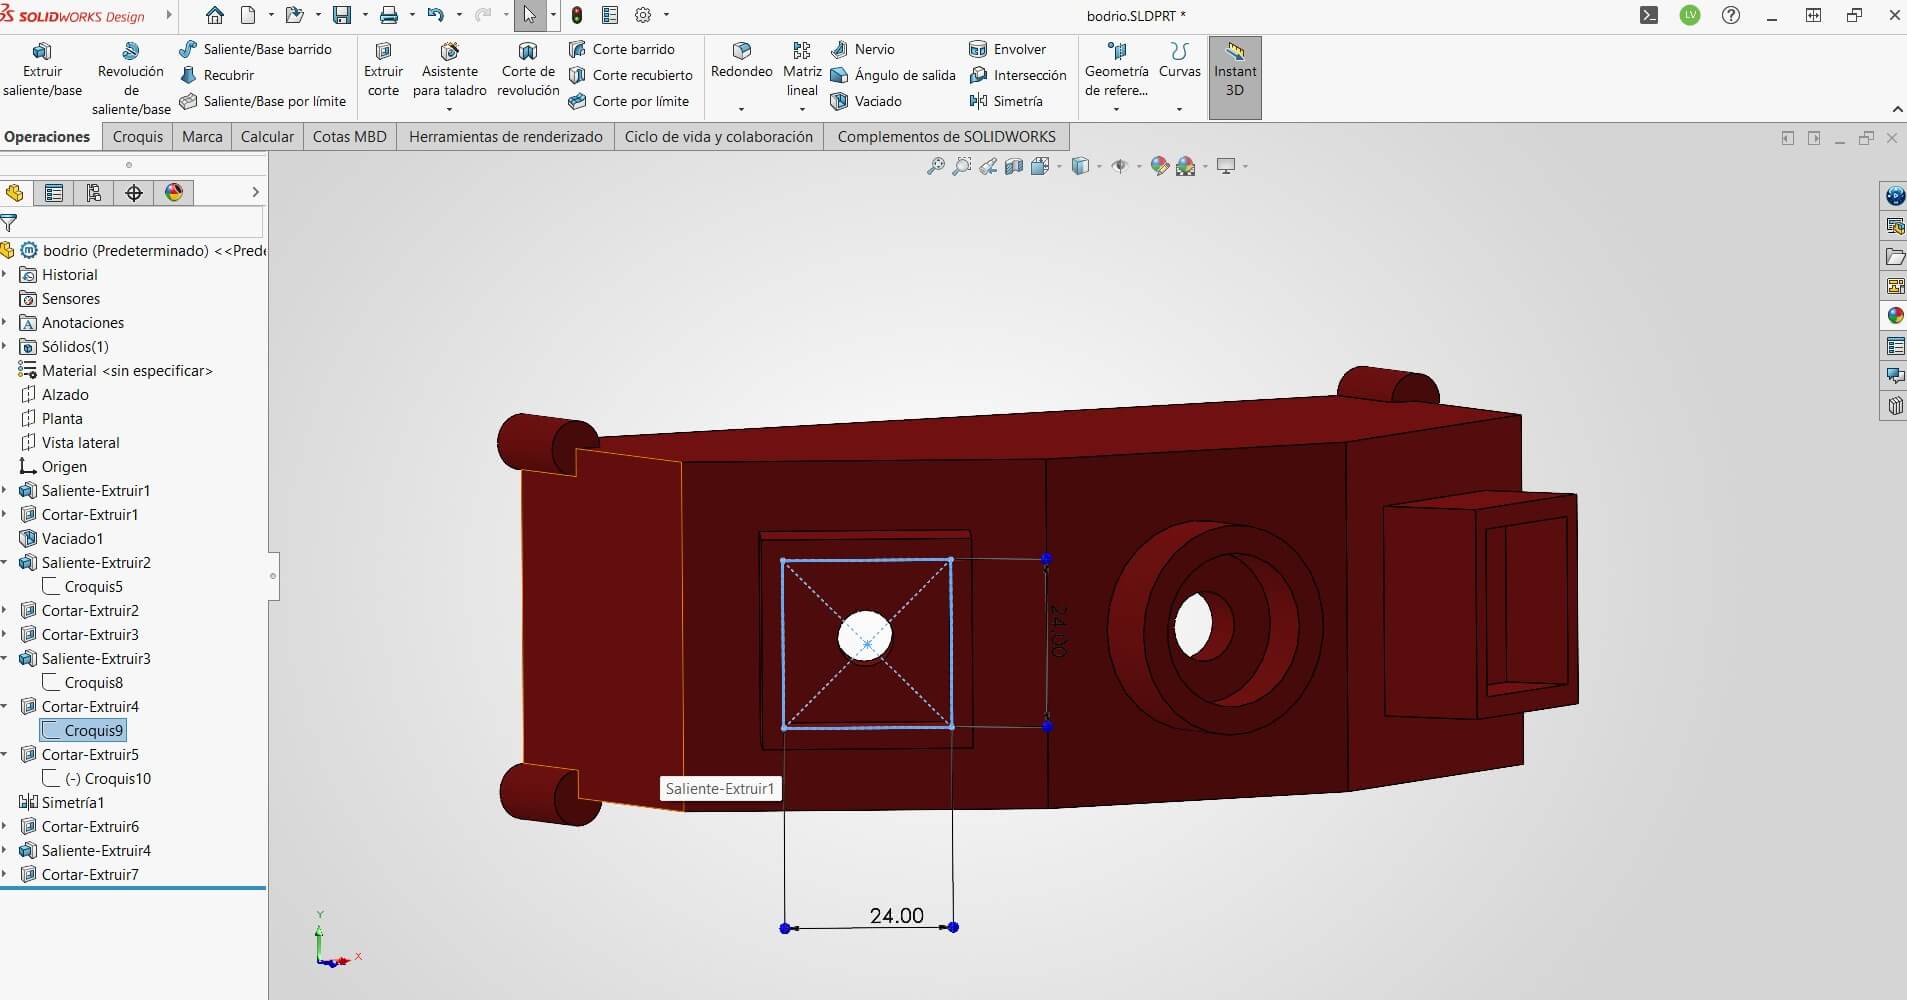The height and width of the screenshot is (1000, 1907).
Task: Open Redondeo dropdown arrow
Action: coord(741,109)
